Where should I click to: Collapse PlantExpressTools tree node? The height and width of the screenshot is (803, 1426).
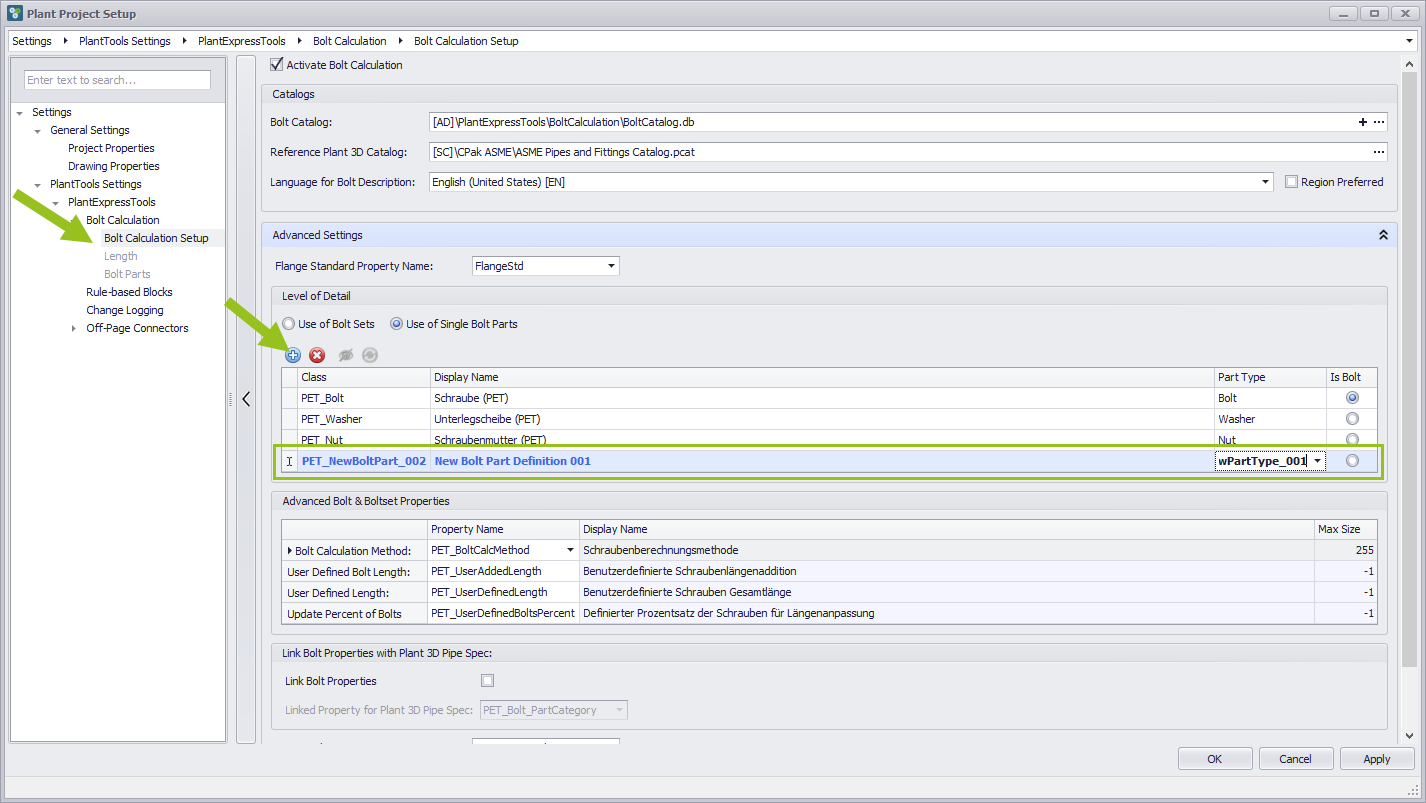[56, 203]
